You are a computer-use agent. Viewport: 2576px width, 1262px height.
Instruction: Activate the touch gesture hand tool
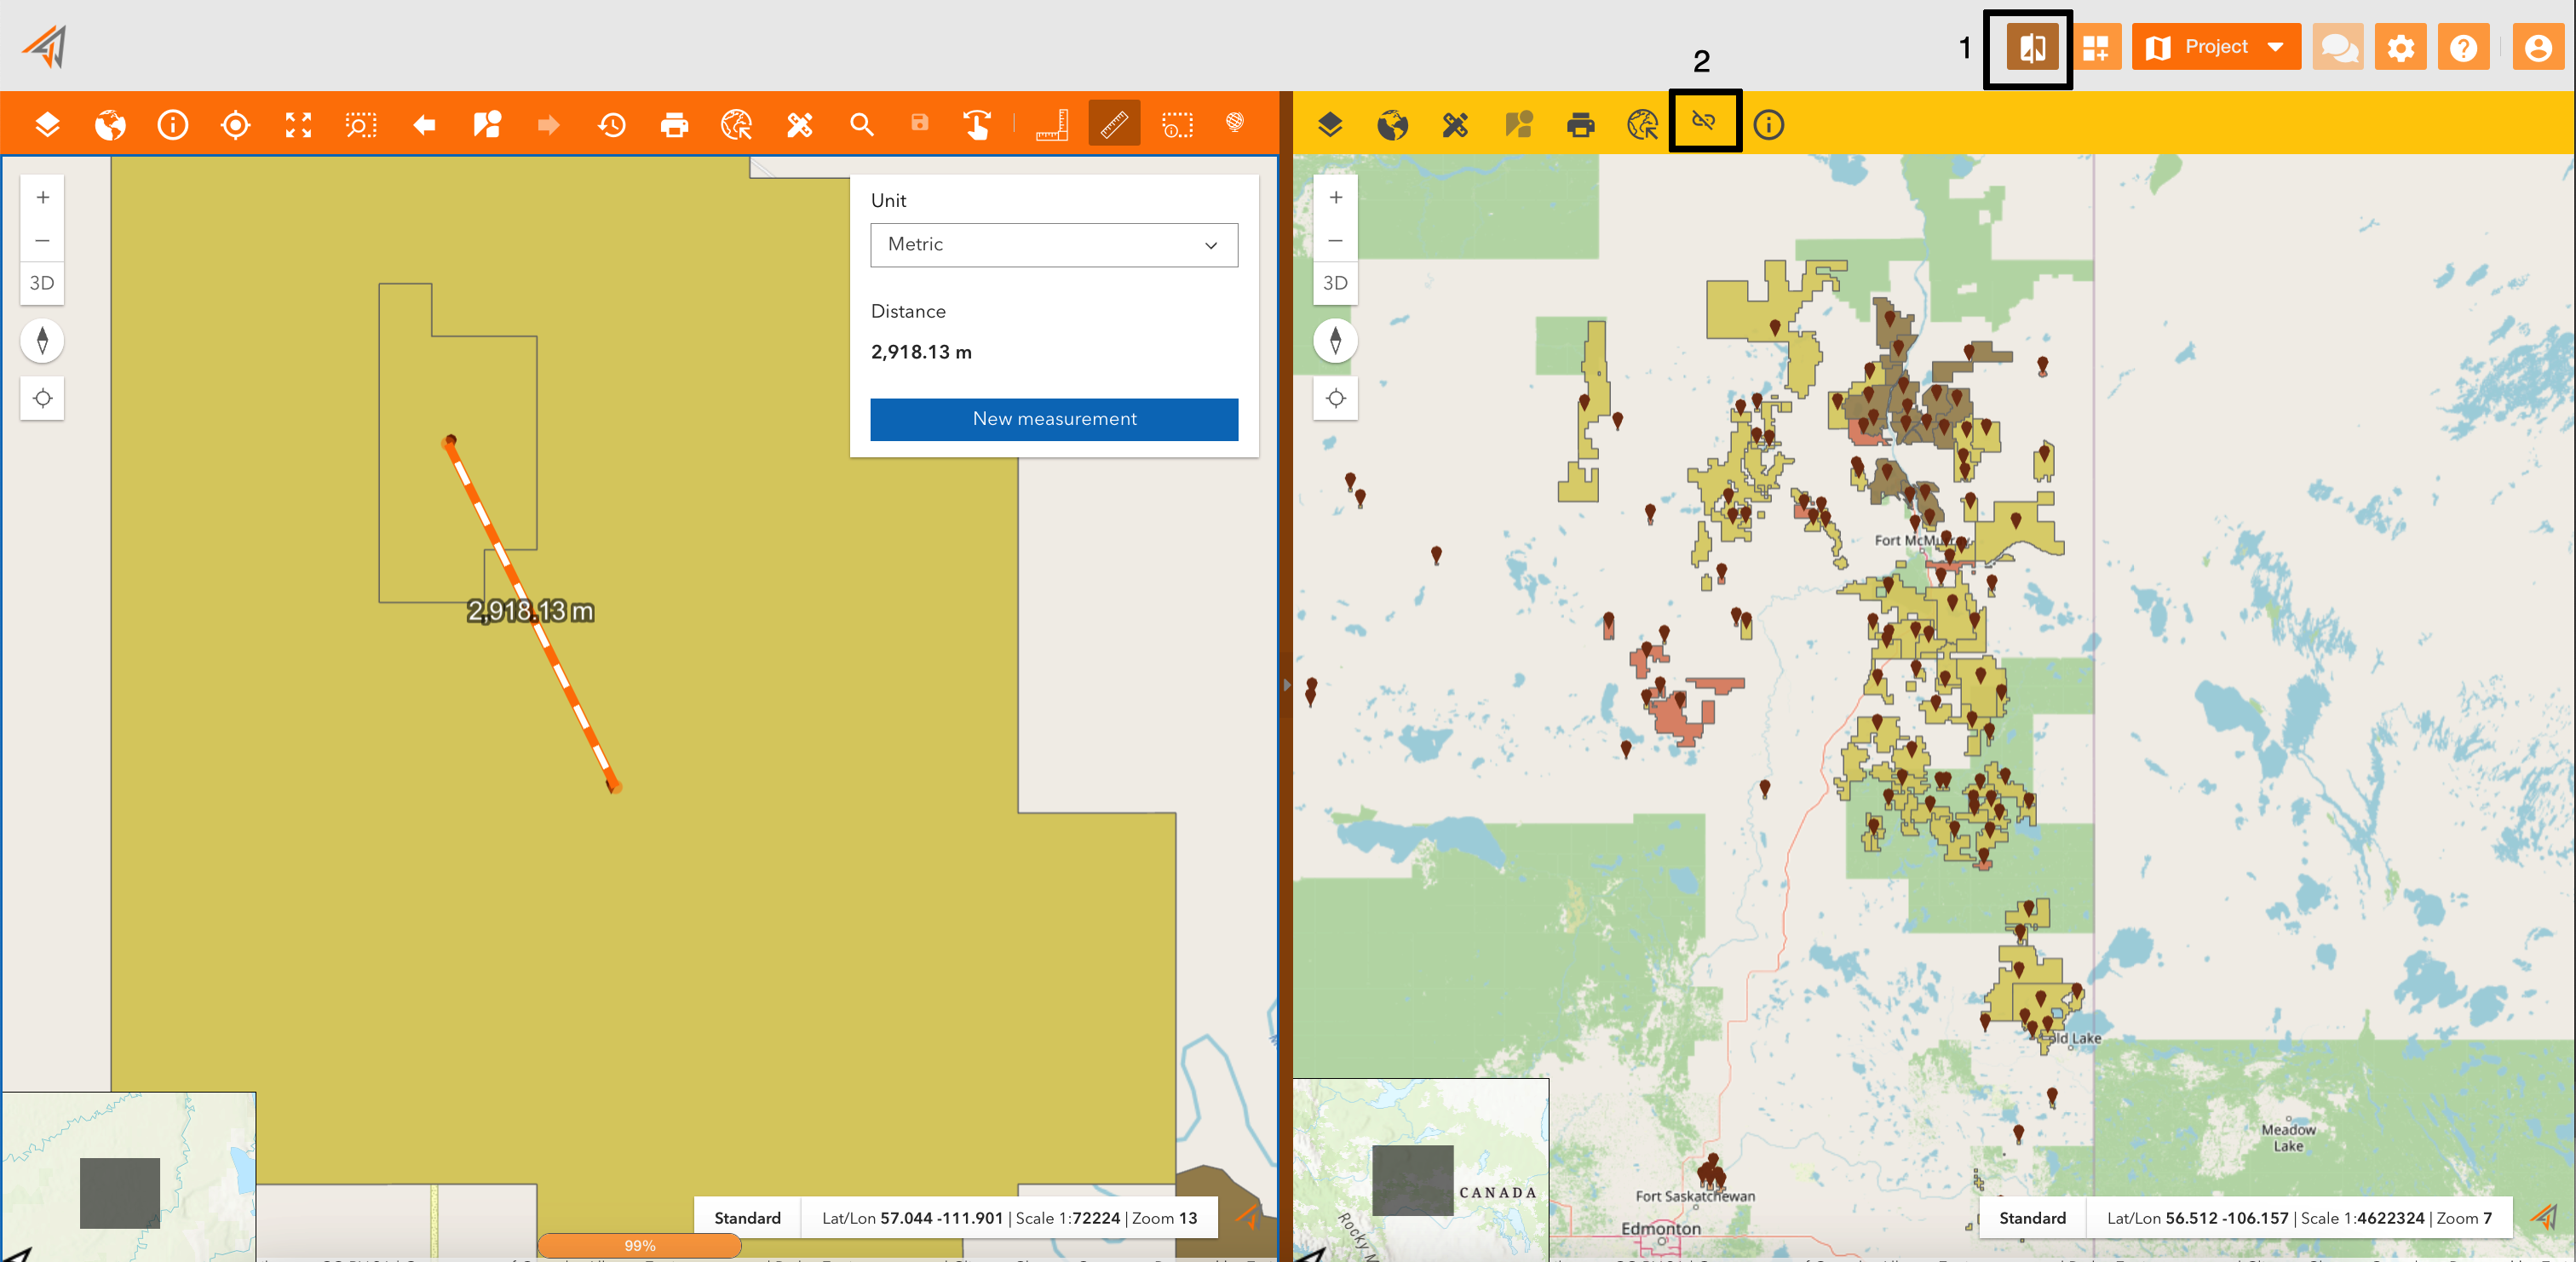tap(977, 125)
